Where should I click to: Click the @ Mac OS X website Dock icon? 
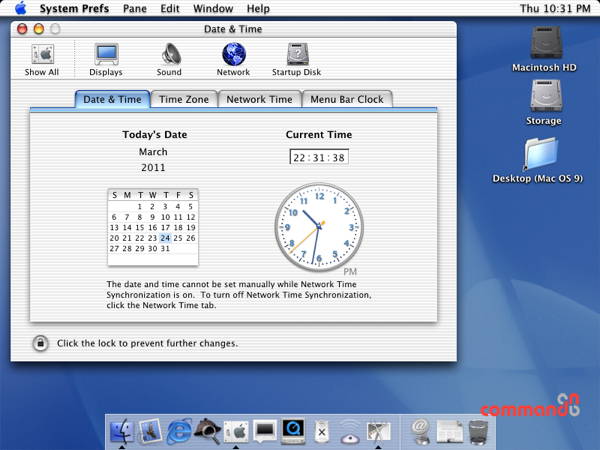point(421,431)
